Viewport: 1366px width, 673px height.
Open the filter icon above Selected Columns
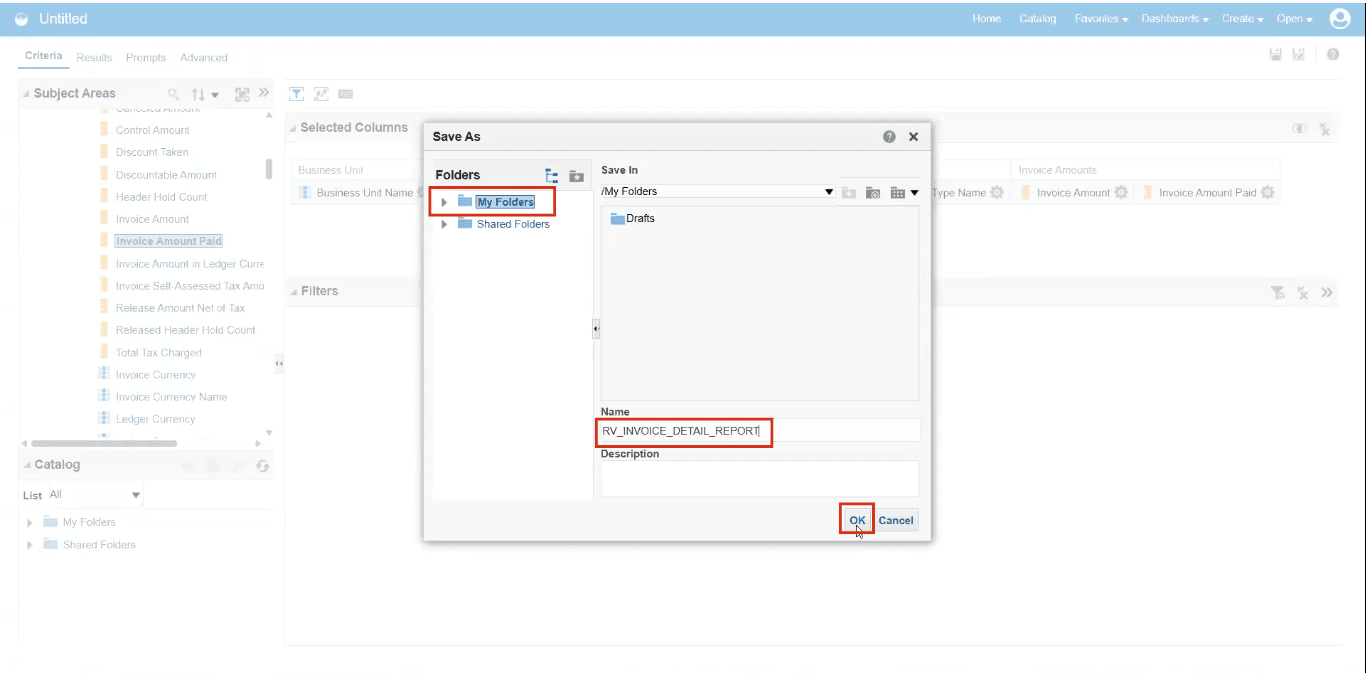click(297, 93)
